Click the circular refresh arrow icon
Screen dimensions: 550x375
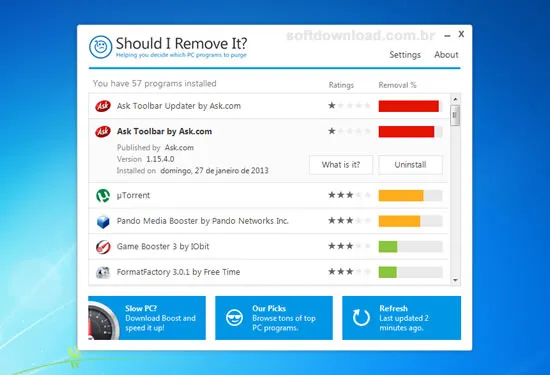coord(361,318)
